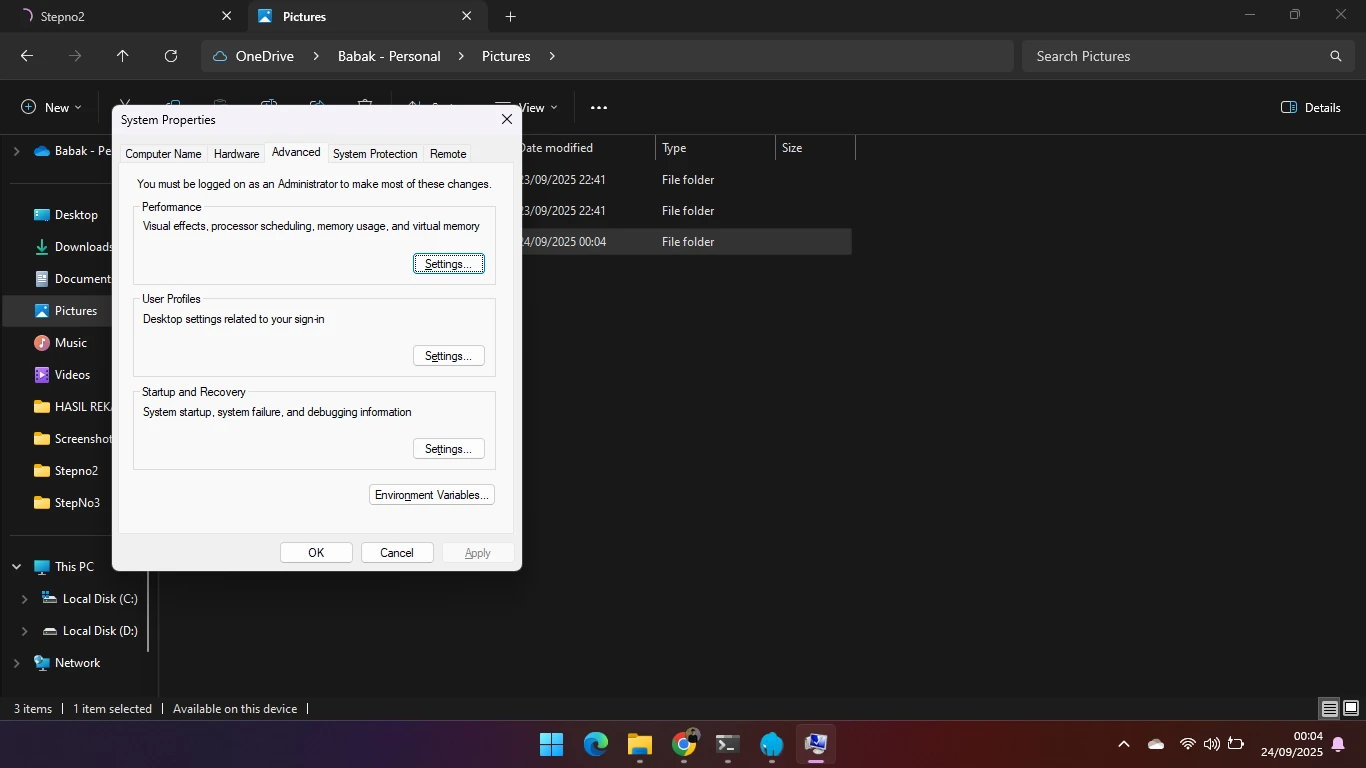Collapse the This PC tree node
This screenshot has height=768, width=1366.
pos(16,567)
